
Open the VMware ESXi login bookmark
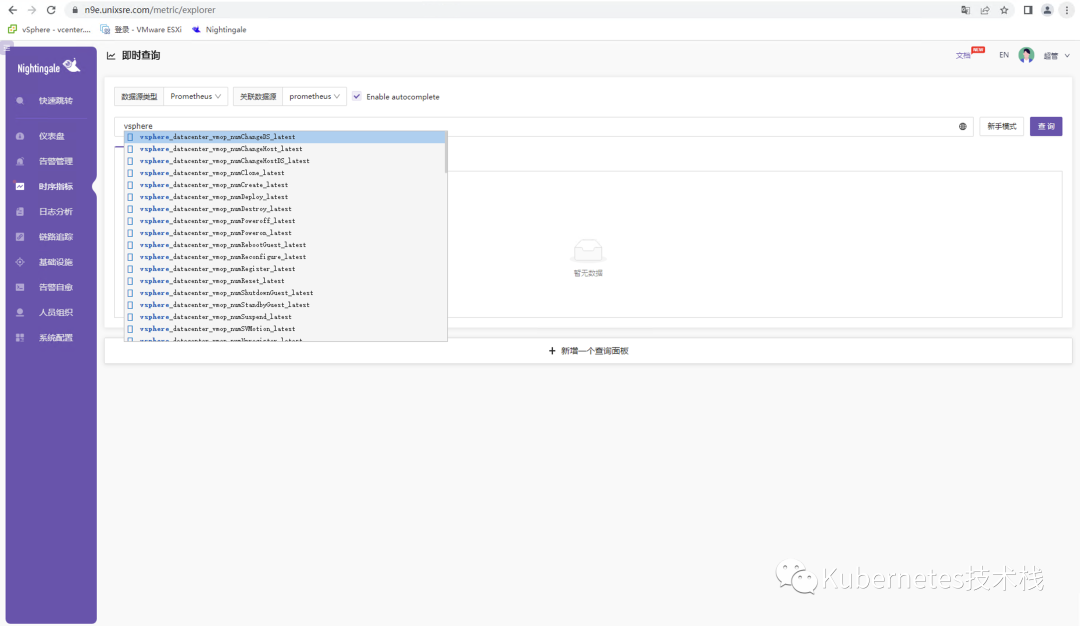(x=141, y=30)
